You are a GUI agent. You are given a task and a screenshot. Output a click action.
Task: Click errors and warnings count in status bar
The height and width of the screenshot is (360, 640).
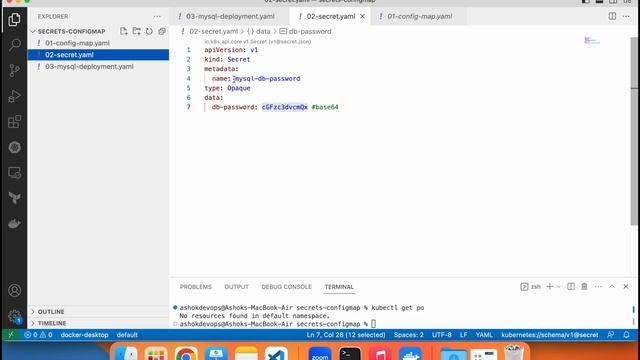pos(38,335)
